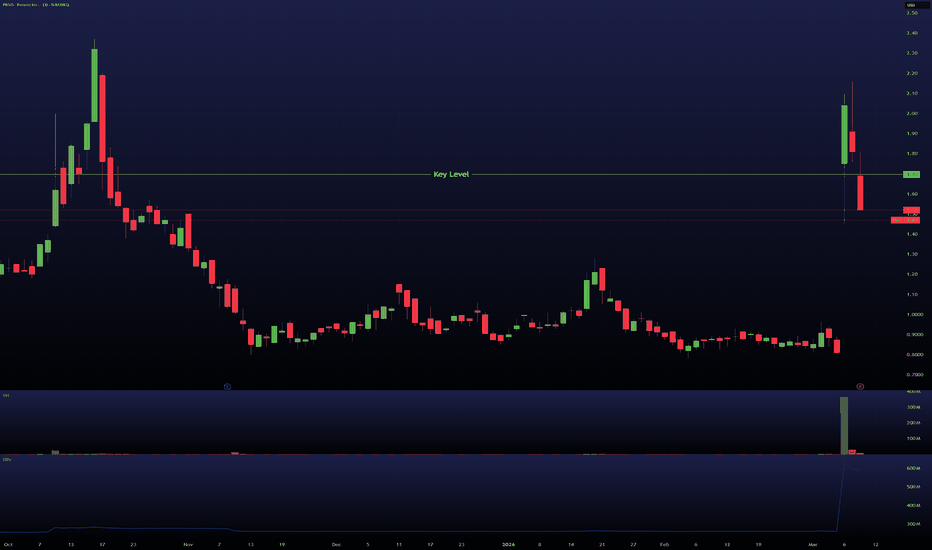Click the 2.00 level on price scale
This screenshot has height=550, width=932.
(912, 114)
